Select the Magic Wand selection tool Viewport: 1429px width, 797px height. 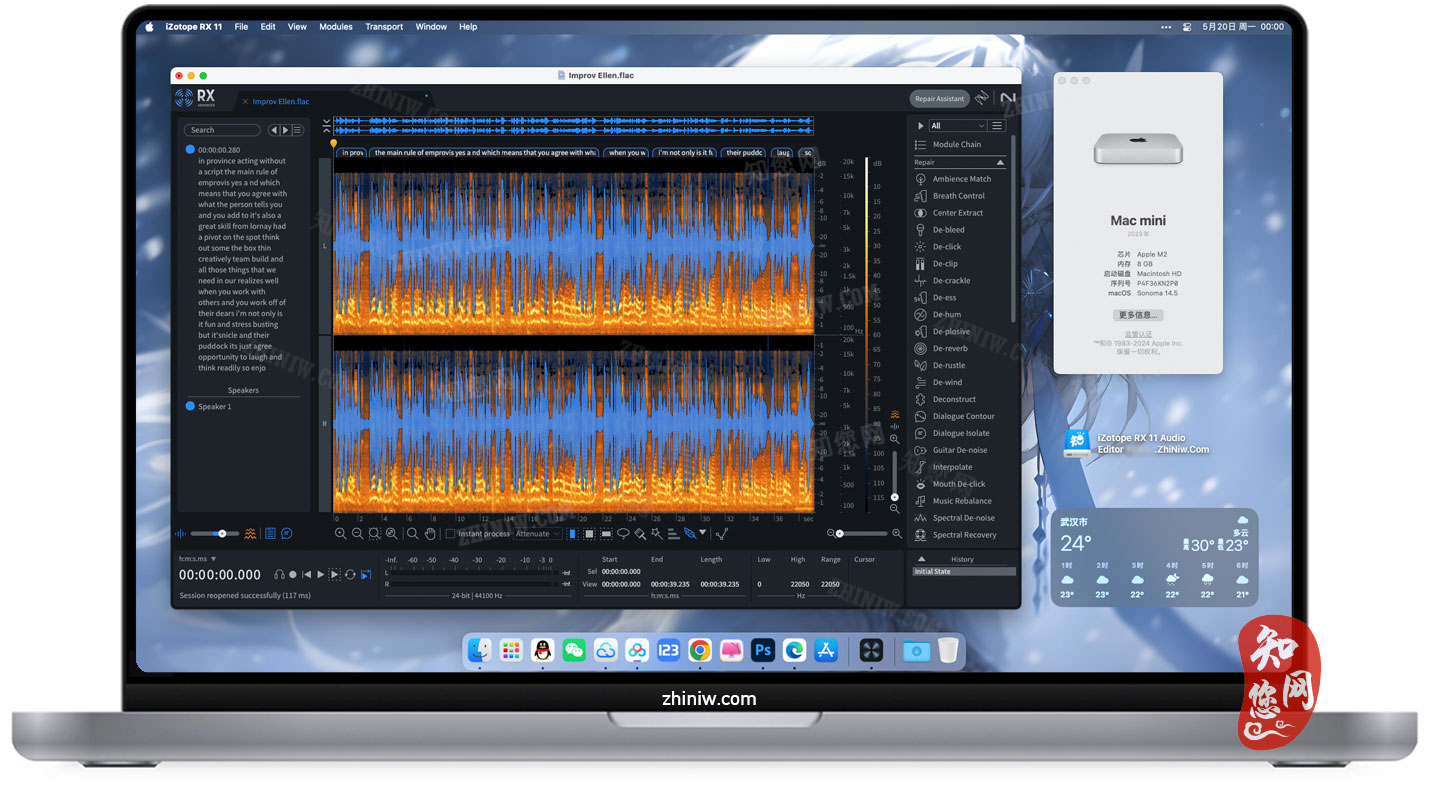[657, 534]
